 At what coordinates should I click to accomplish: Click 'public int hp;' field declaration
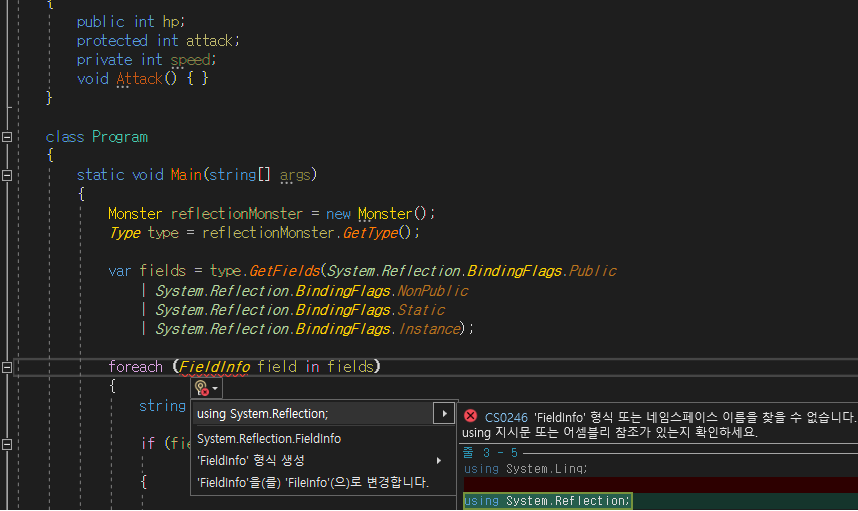click(x=131, y=21)
